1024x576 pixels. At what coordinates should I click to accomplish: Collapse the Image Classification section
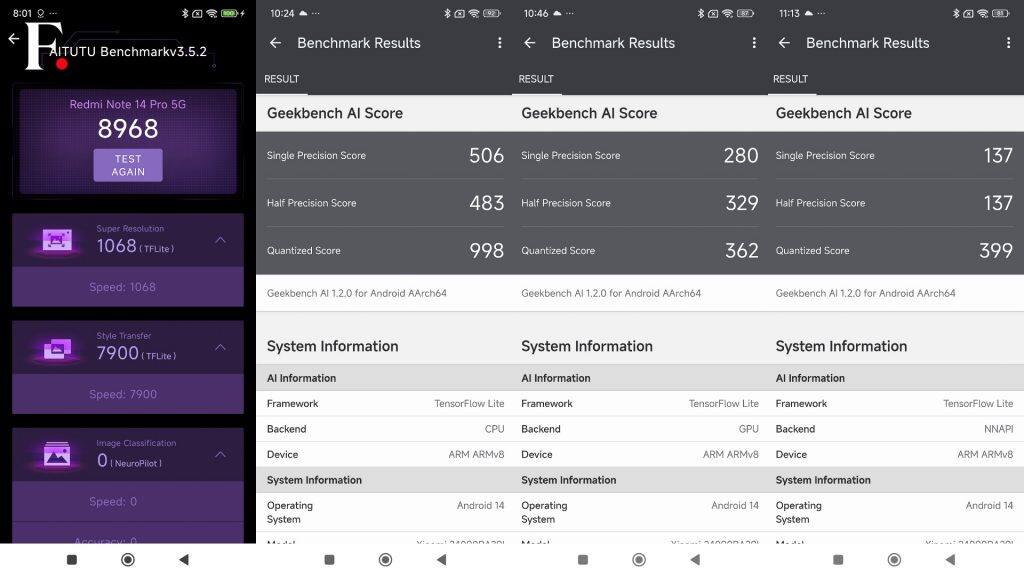pos(221,454)
